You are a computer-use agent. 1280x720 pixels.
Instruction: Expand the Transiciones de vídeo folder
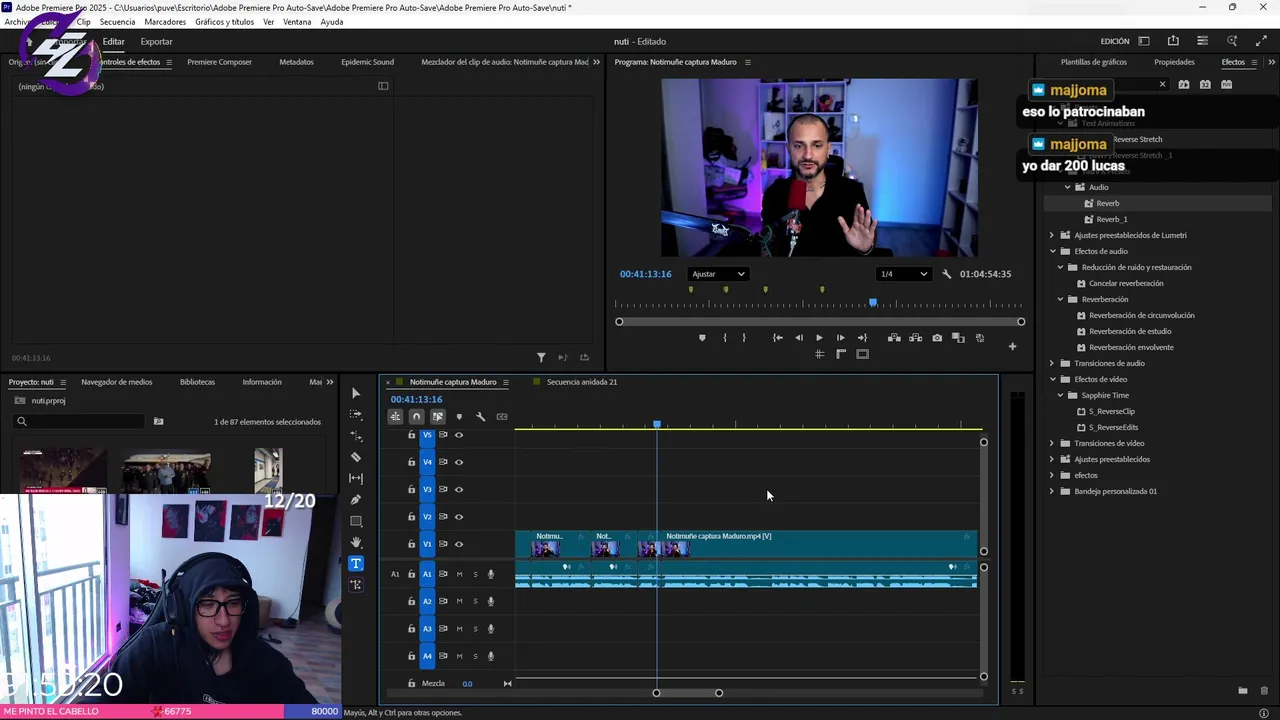pyautogui.click(x=1052, y=443)
